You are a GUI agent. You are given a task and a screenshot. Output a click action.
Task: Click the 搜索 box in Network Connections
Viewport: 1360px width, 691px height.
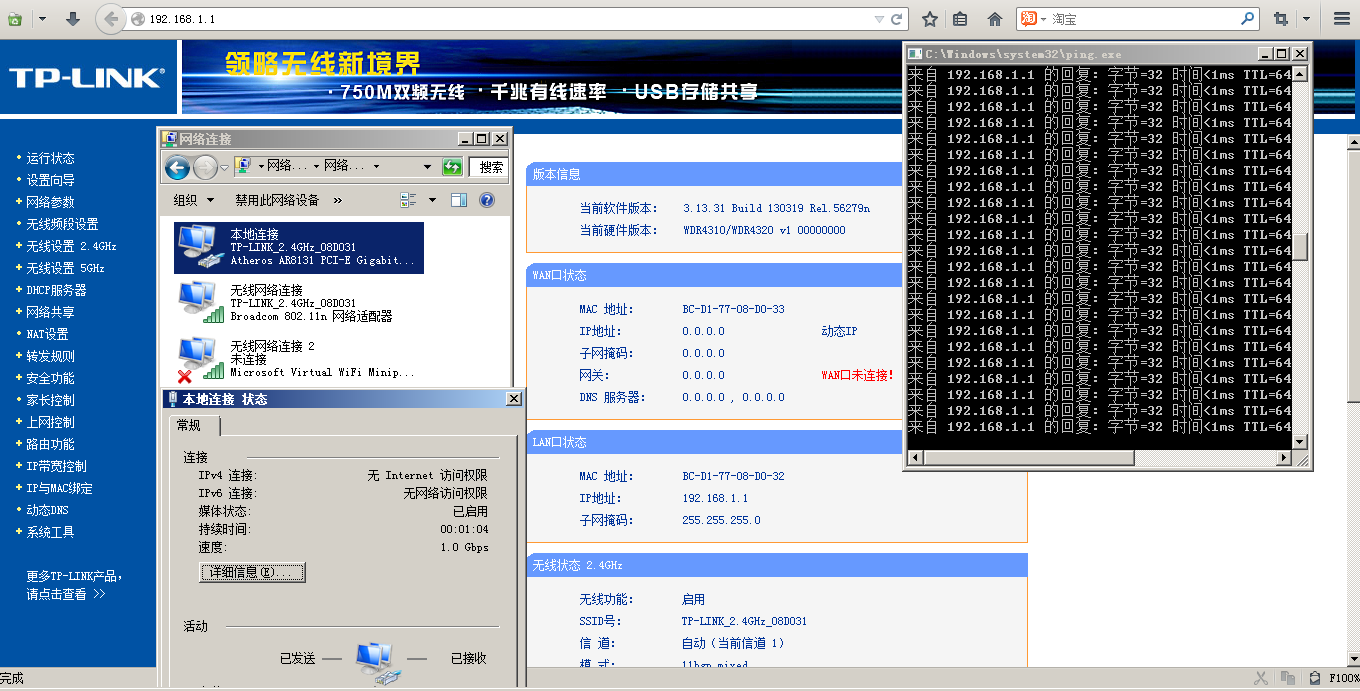489,167
